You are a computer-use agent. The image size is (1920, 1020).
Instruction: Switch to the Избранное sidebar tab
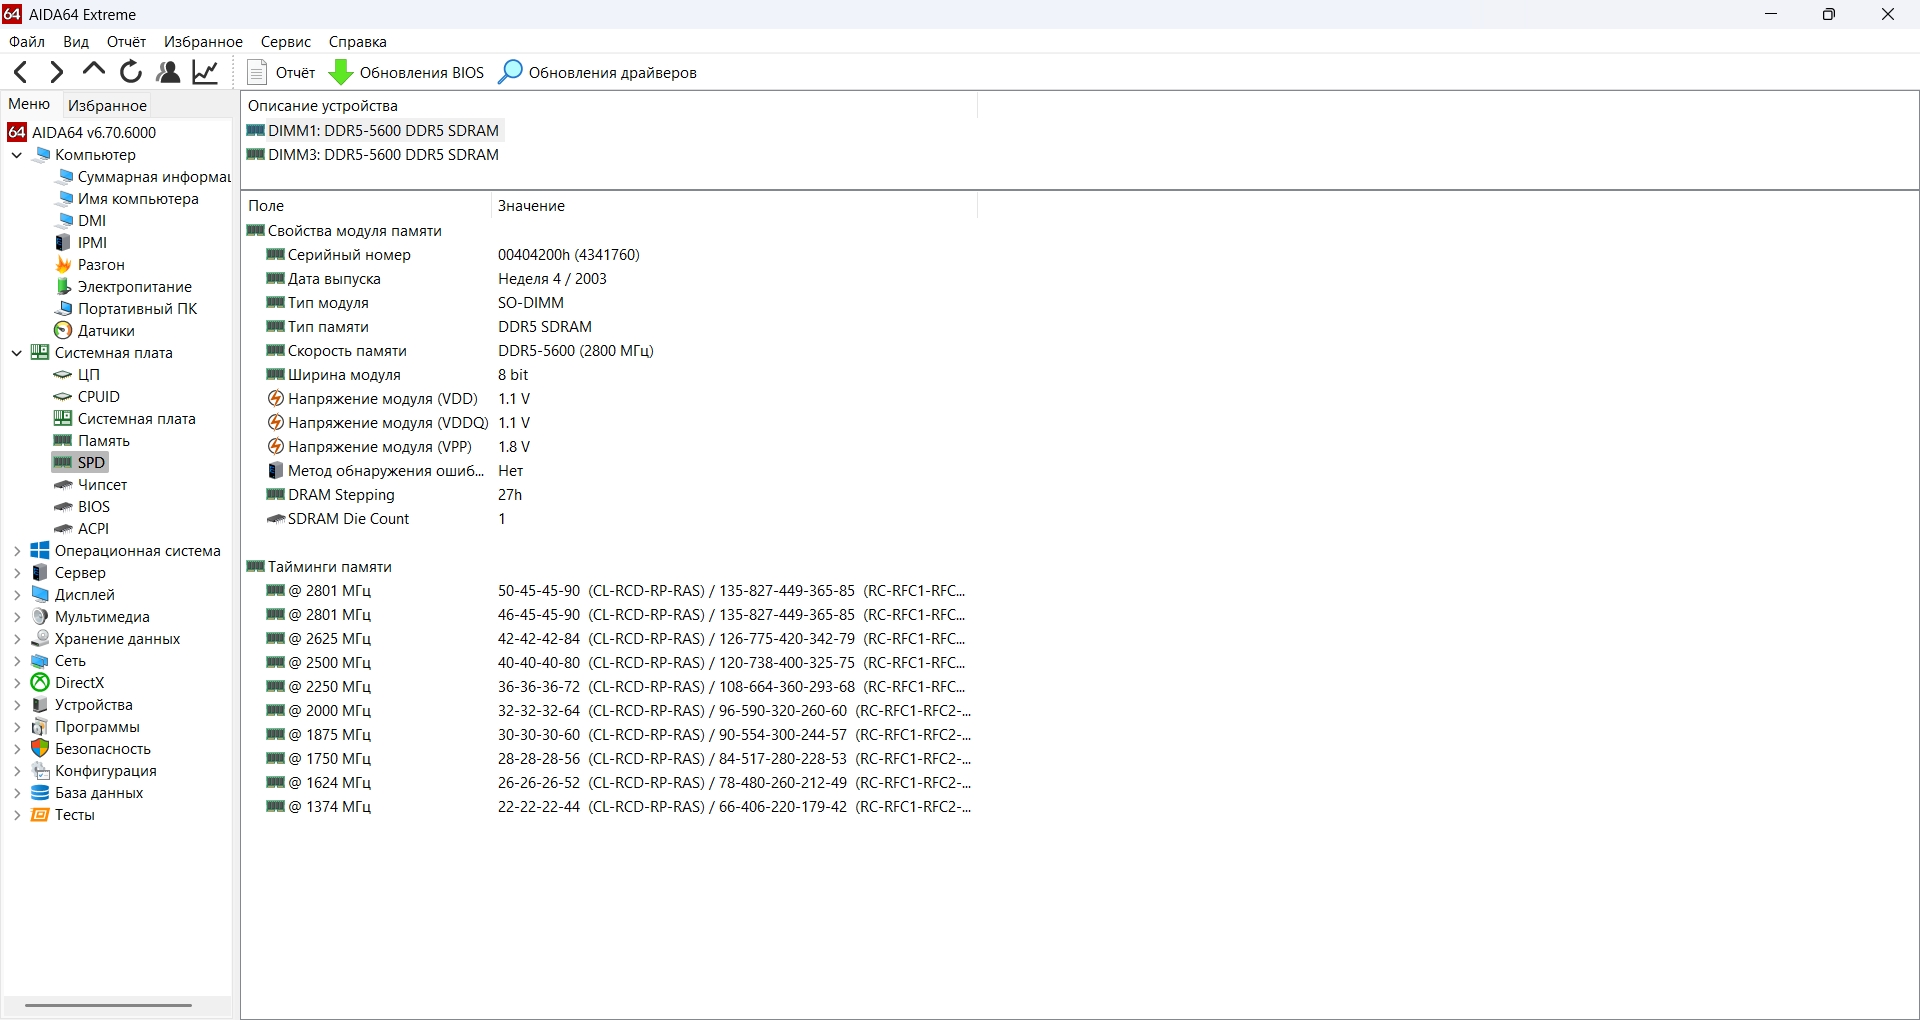107,105
